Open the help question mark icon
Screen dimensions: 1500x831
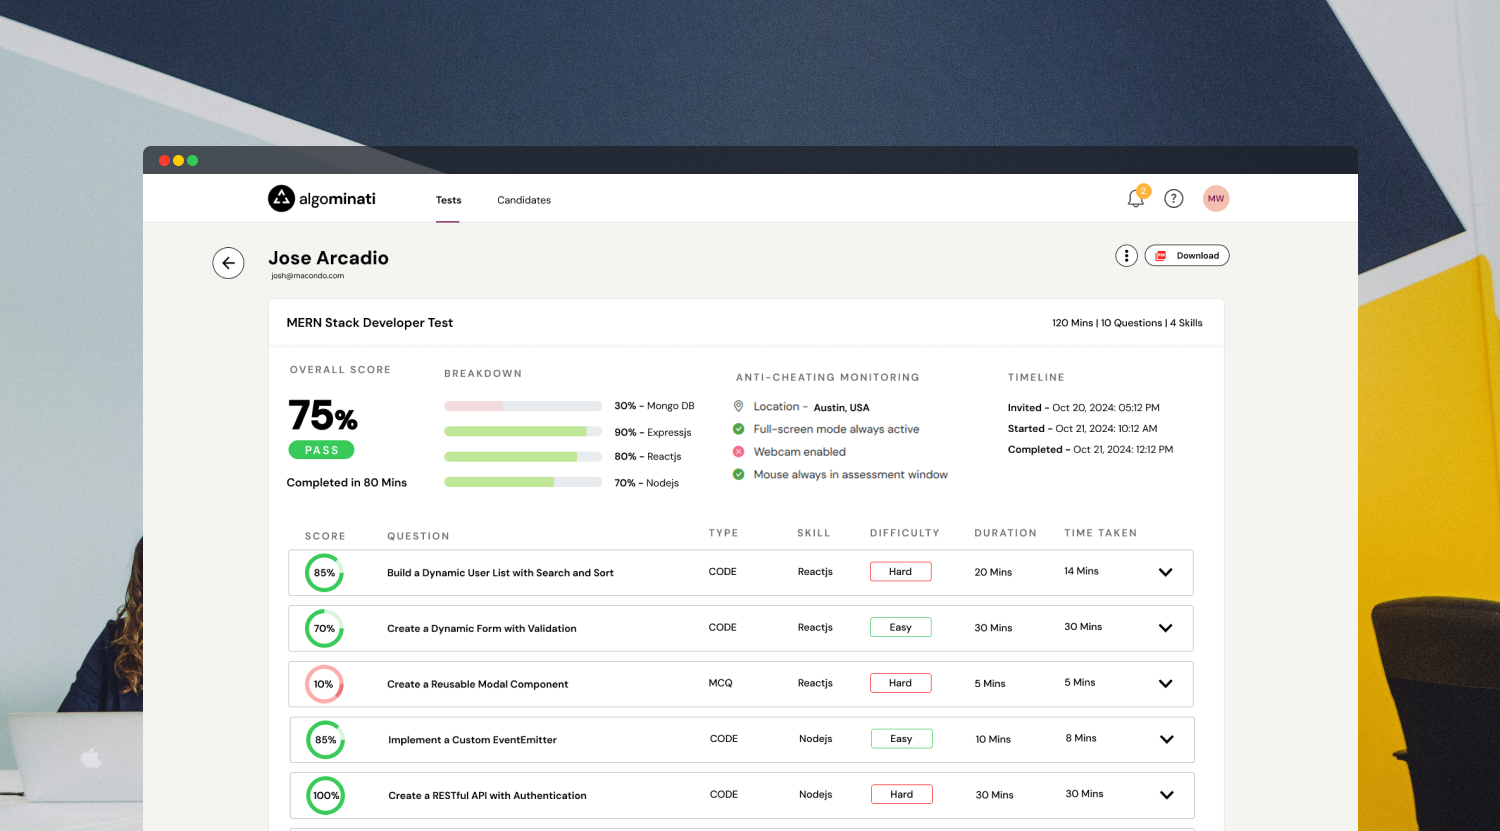click(x=1174, y=199)
